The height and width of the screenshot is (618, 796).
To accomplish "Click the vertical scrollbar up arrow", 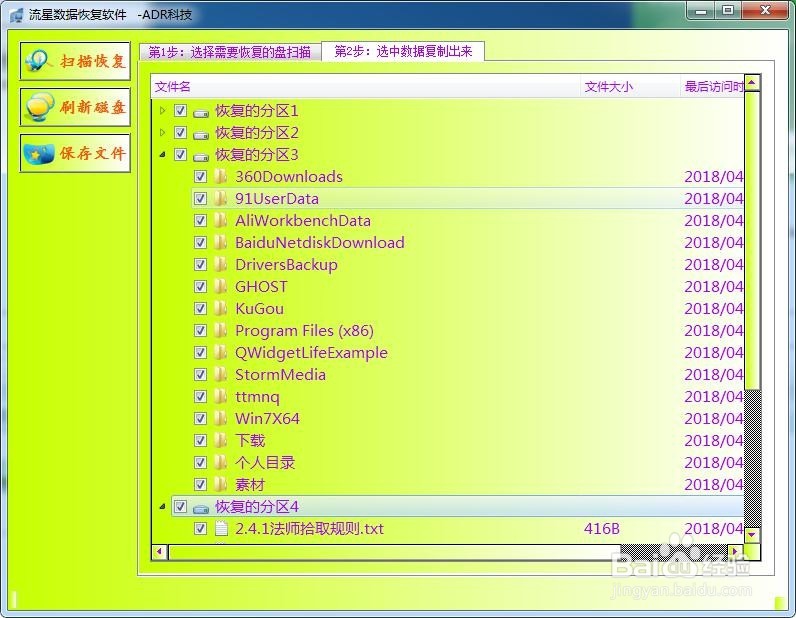I will click(752, 83).
